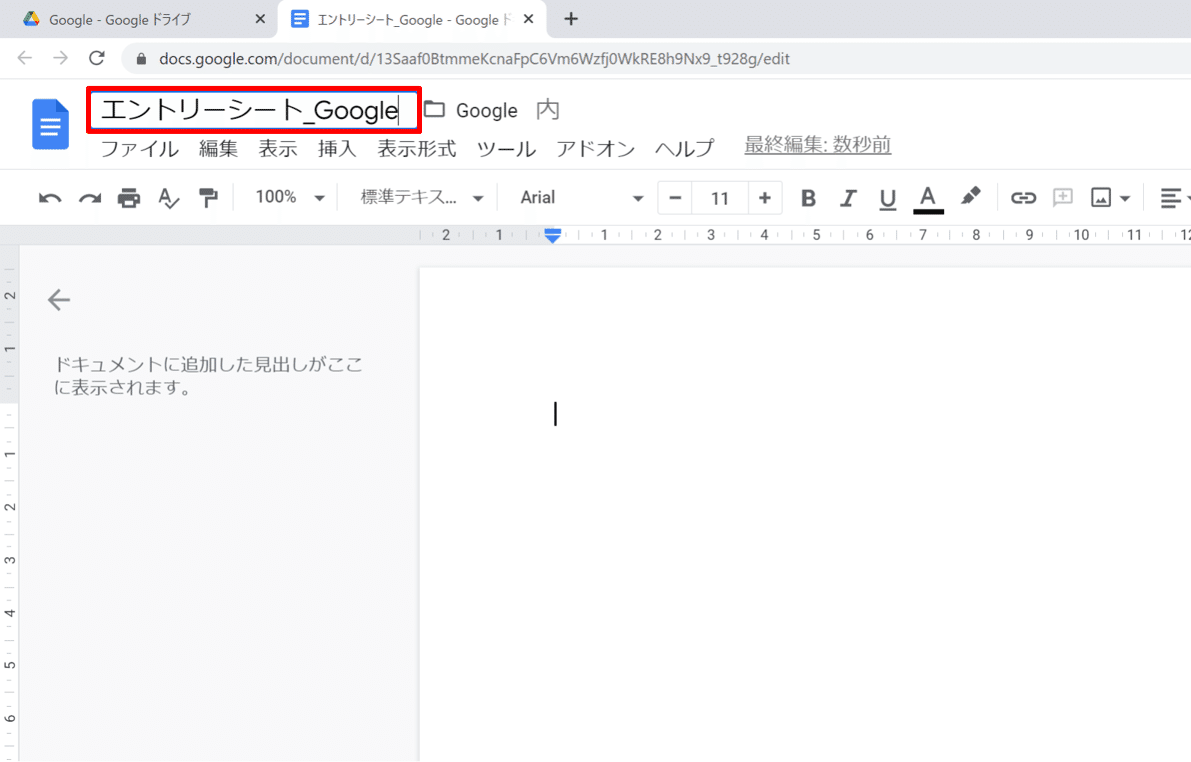The width and height of the screenshot is (1191, 762).
Task: Click the Google Docs home icon
Action: pos(51,124)
